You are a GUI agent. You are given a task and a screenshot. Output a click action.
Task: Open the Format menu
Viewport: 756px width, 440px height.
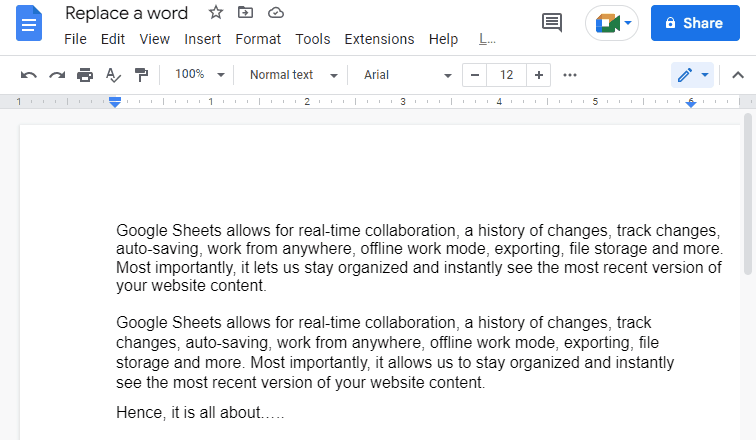258,39
